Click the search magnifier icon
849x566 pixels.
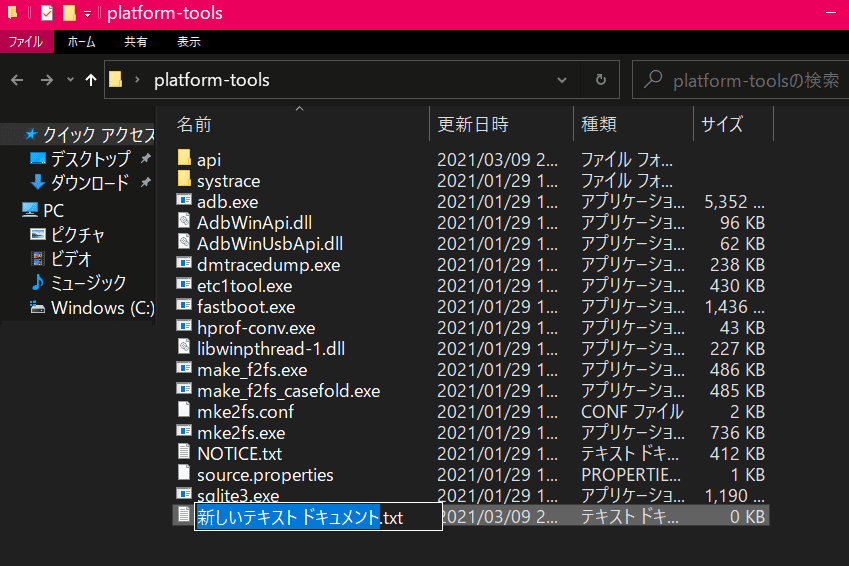[653, 79]
